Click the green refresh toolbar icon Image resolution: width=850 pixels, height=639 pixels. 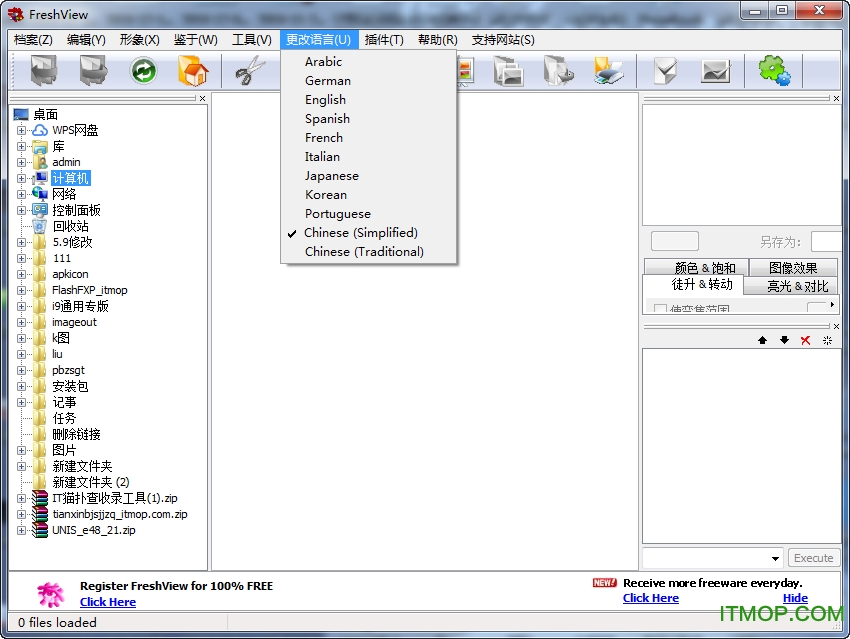point(144,71)
